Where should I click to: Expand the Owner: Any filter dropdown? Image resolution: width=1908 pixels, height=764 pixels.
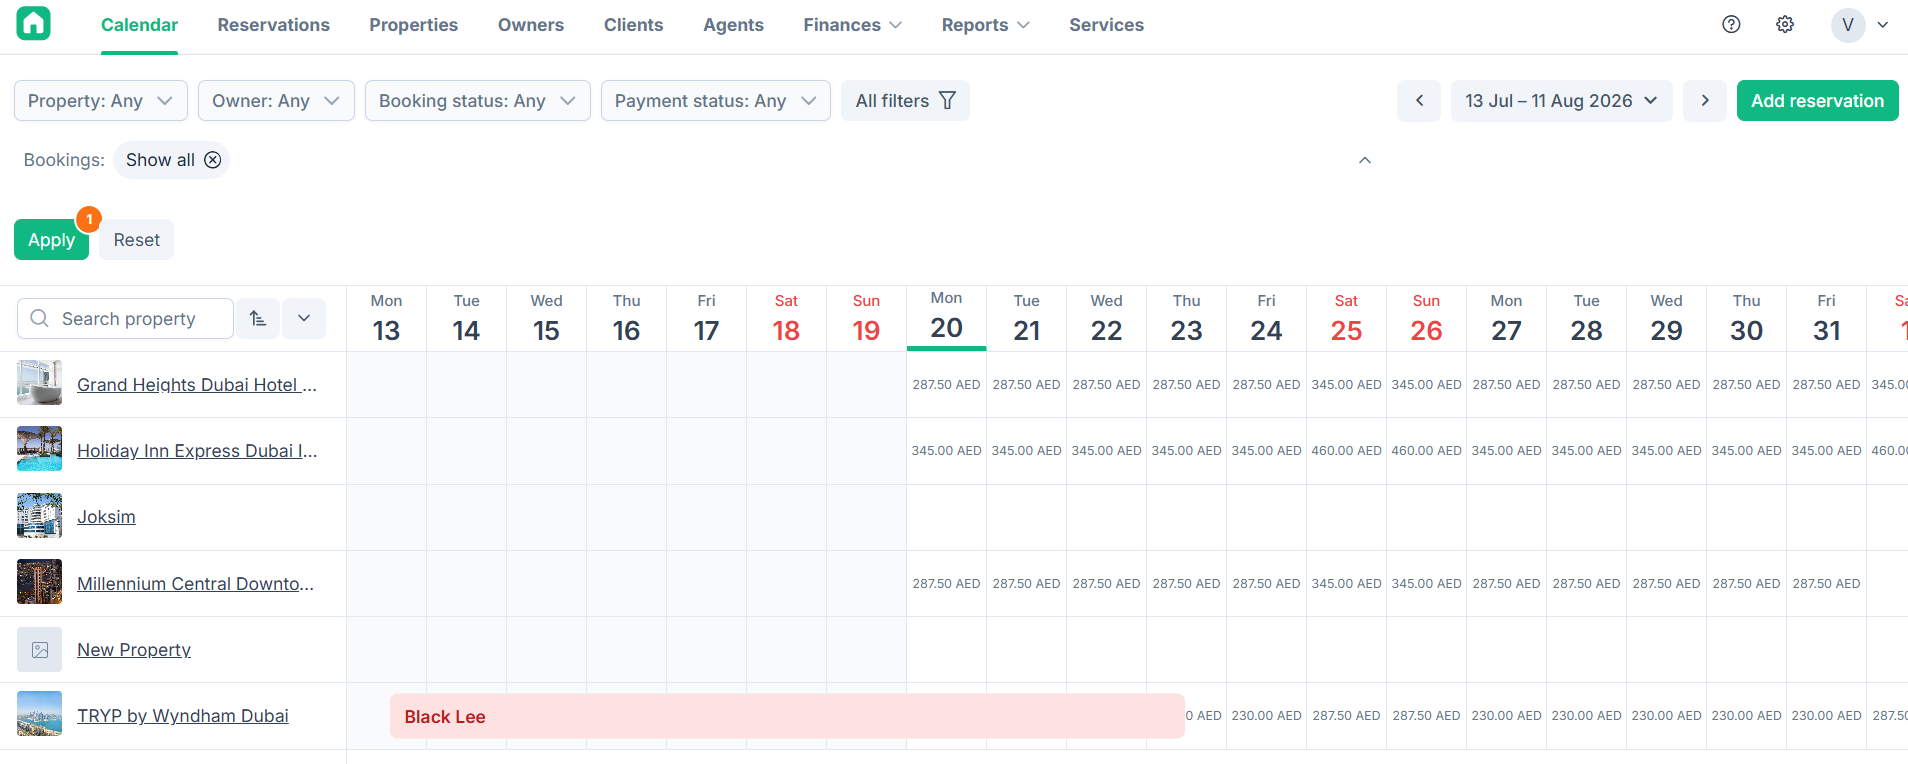[276, 101]
